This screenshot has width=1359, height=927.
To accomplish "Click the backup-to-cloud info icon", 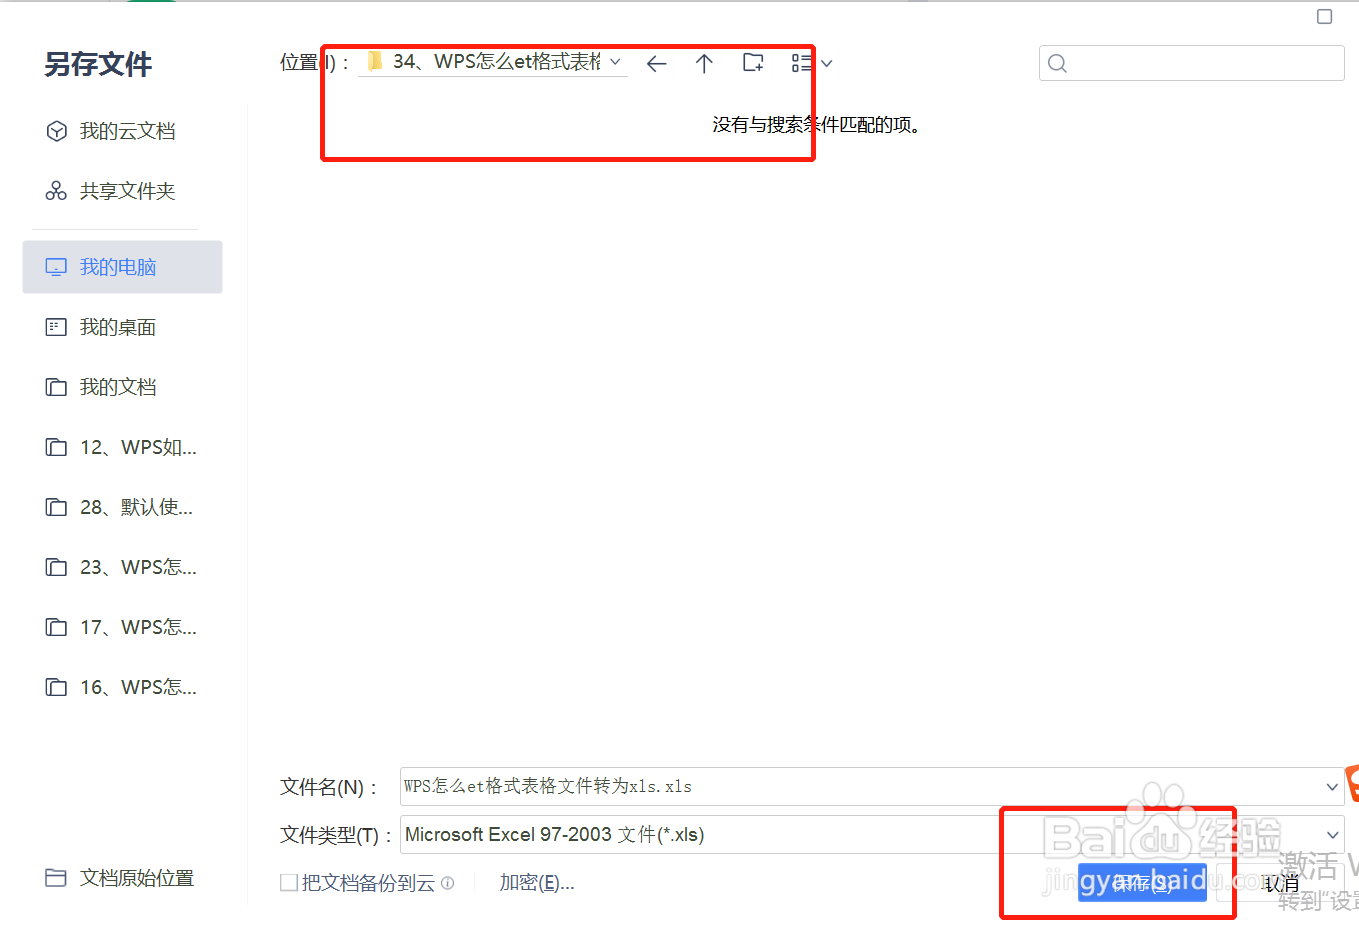I will pyautogui.click(x=448, y=883).
